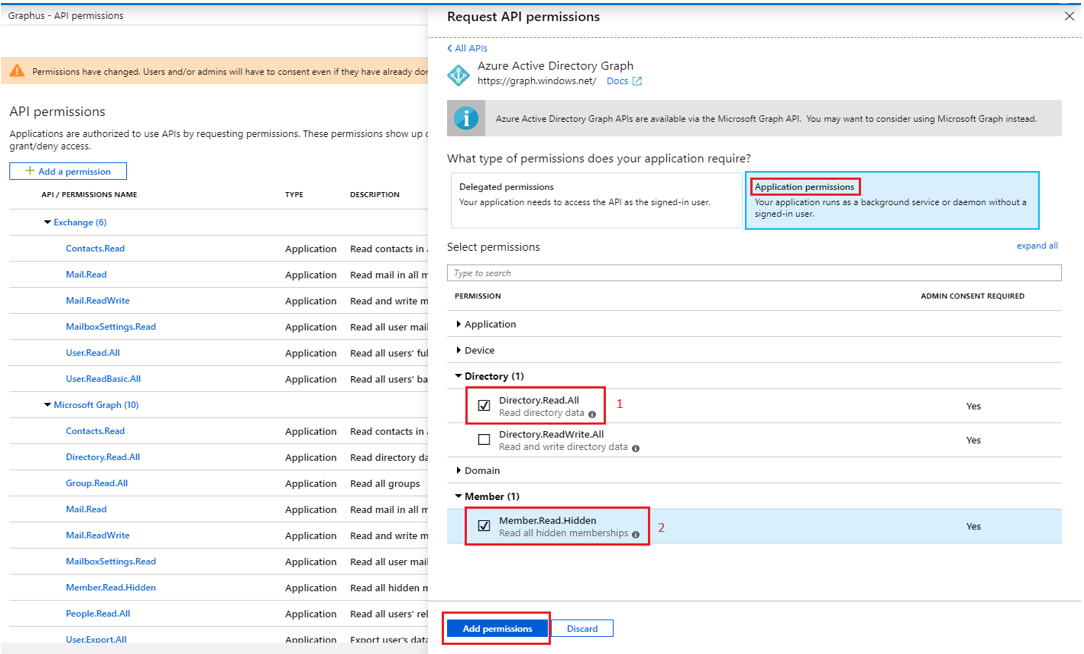Open User.Read.All permission
The width and height of the screenshot is (1084, 654).
(93, 353)
